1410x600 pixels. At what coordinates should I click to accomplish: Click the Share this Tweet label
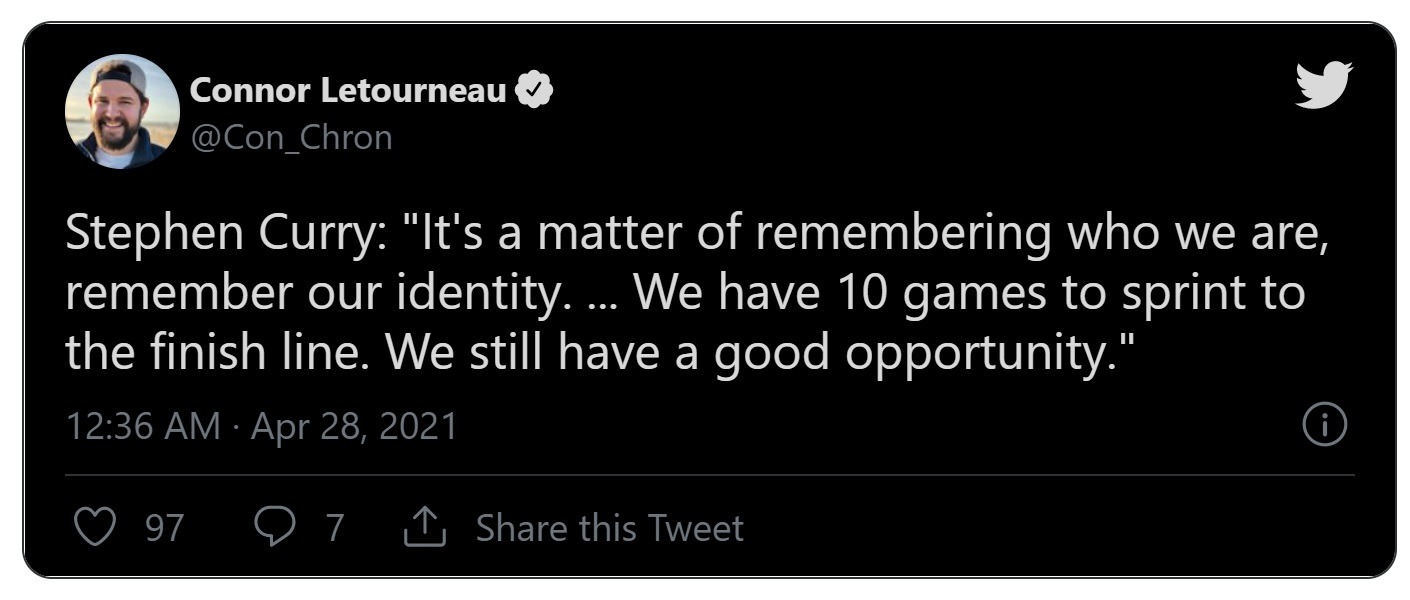pyautogui.click(x=609, y=527)
